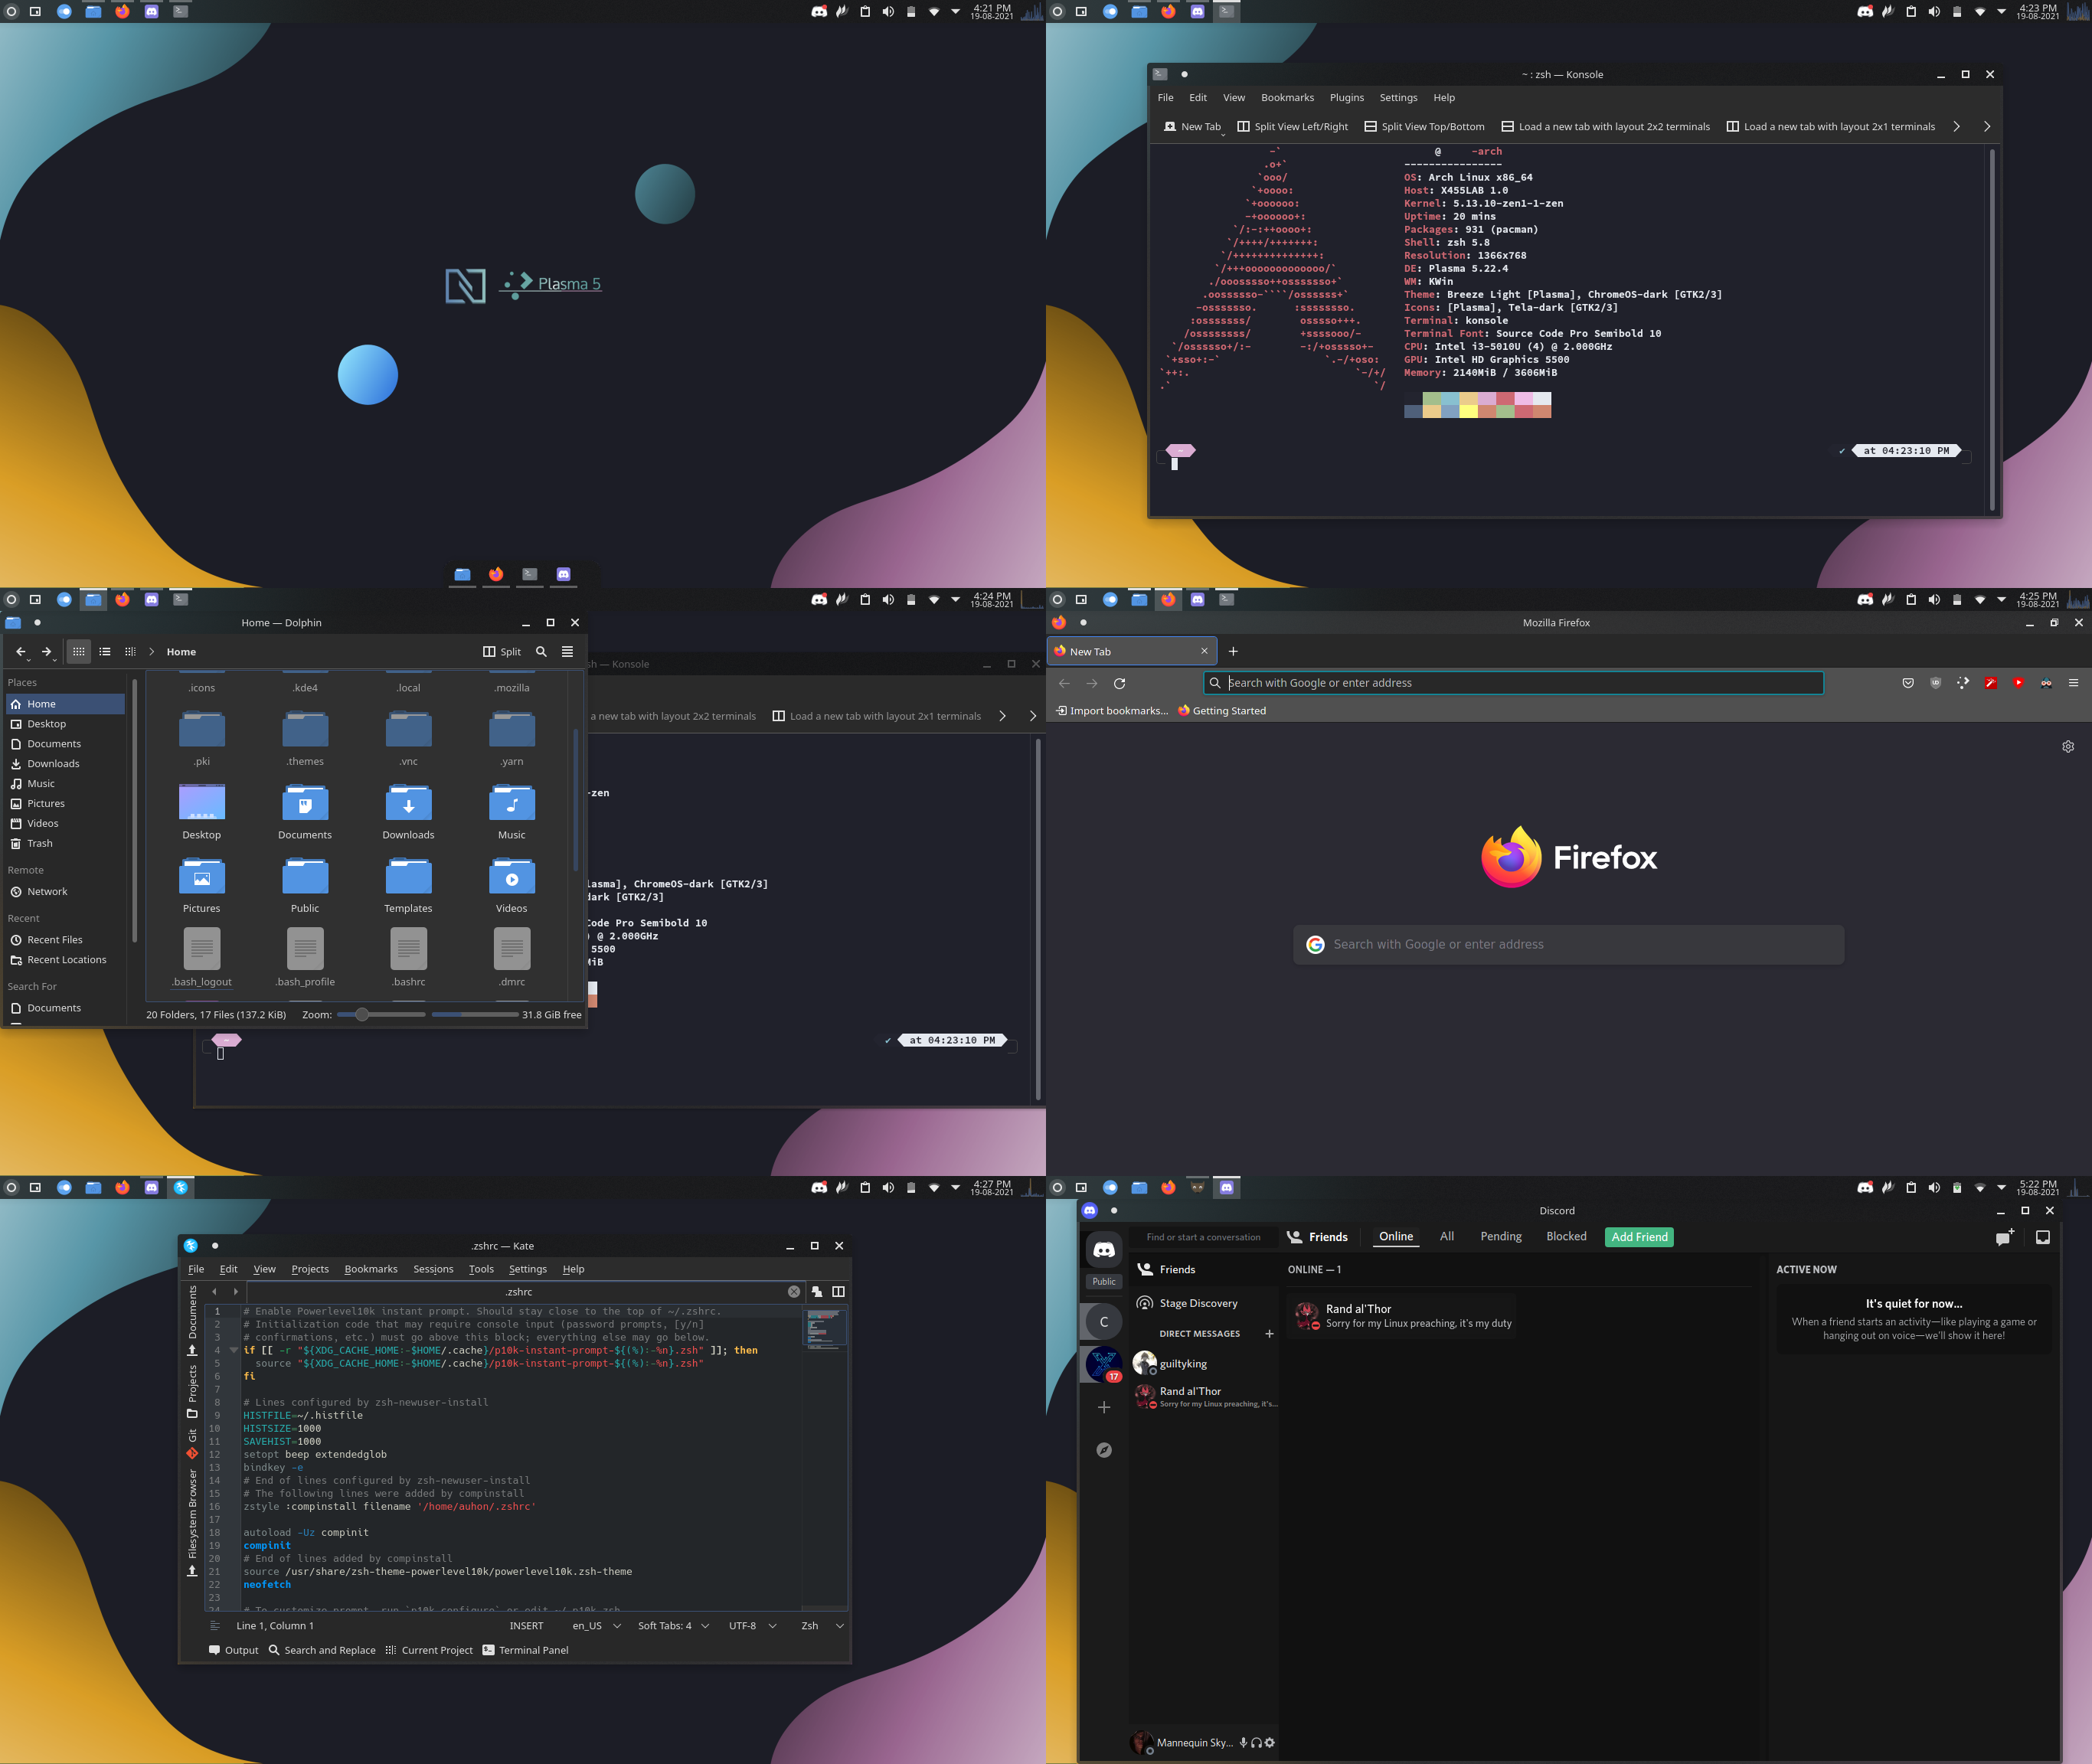This screenshot has height=1764, width=2092.
Task: Toggle the icon view in Dolphin toolbar
Action: pos(79,651)
